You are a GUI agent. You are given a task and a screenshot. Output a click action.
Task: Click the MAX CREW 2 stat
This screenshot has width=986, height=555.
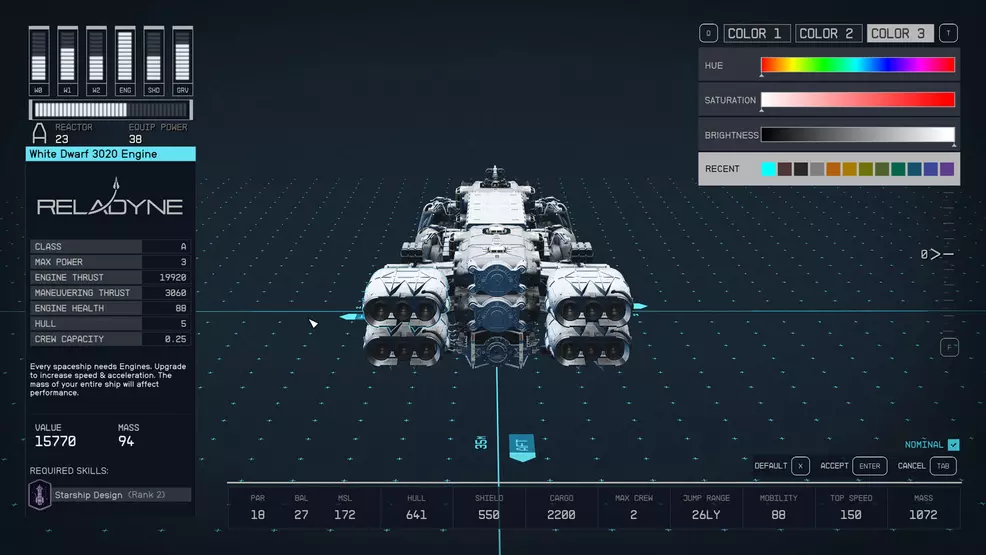[634, 507]
